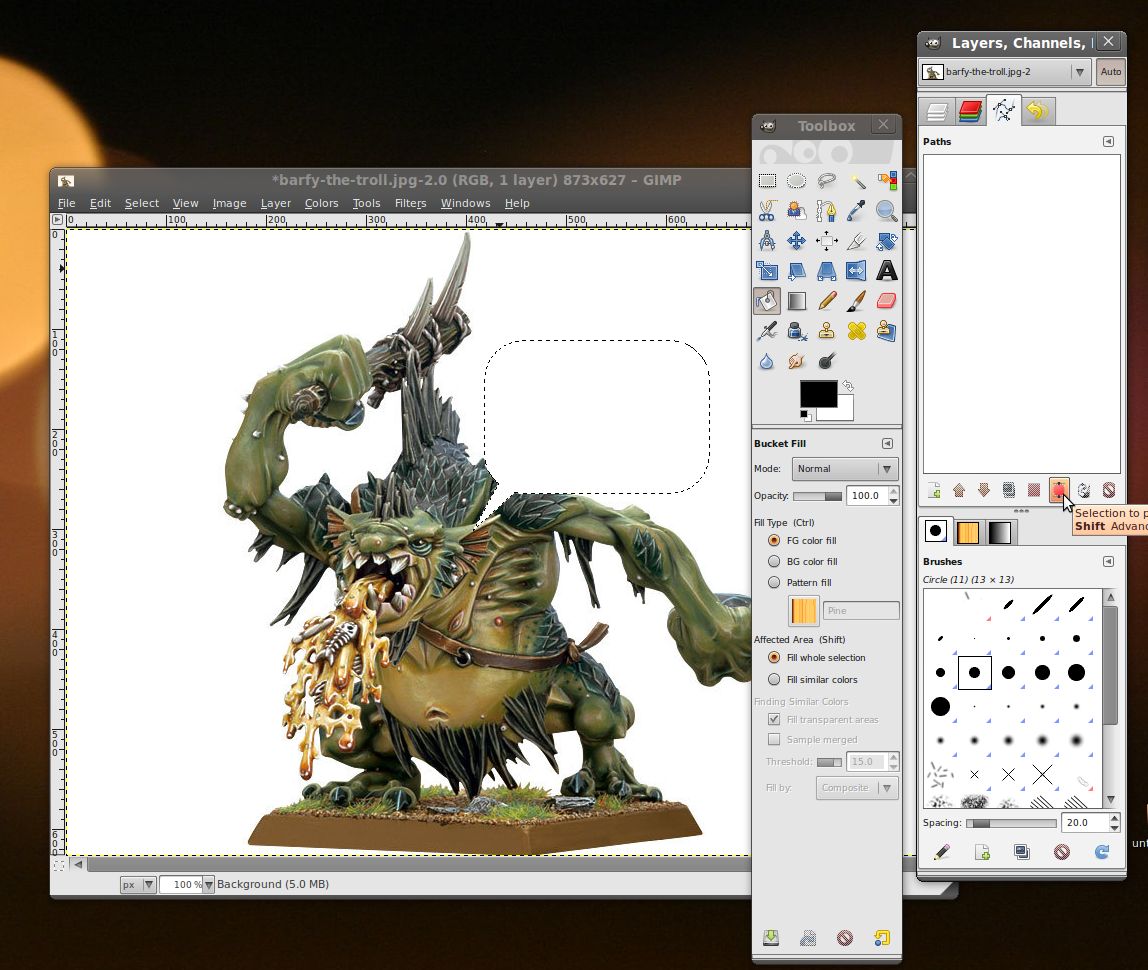Click the ruler corner menu arrow

tap(57, 220)
